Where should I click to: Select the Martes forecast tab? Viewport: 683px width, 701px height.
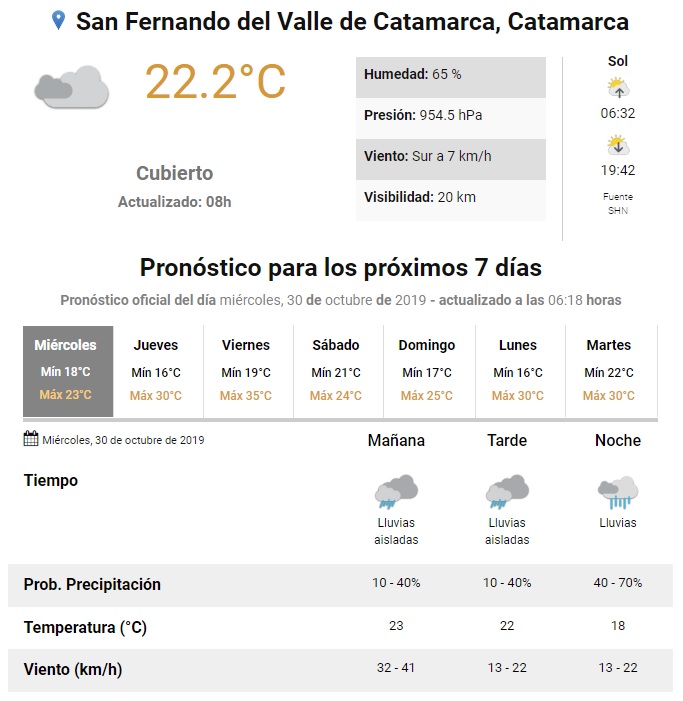click(609, 370)
